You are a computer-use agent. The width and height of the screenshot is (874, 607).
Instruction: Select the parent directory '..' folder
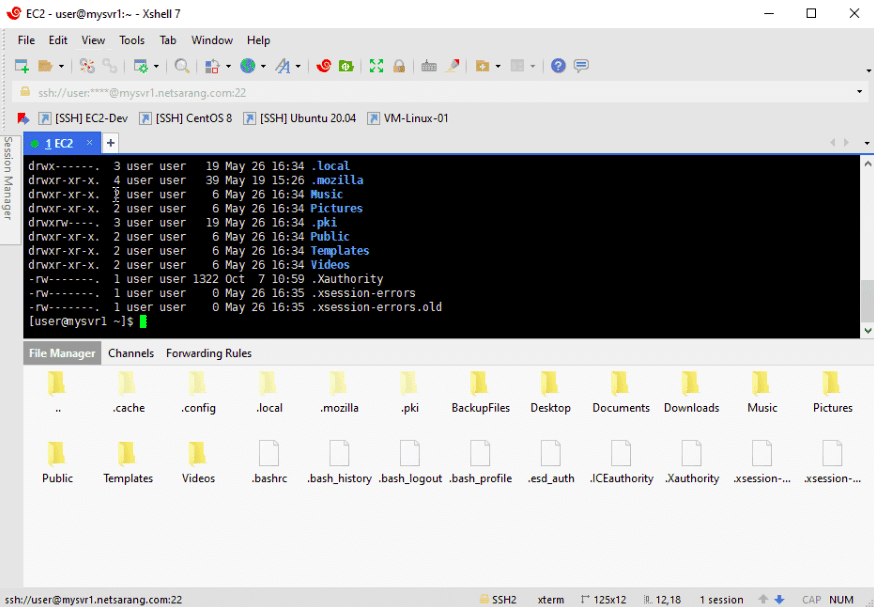57,393
